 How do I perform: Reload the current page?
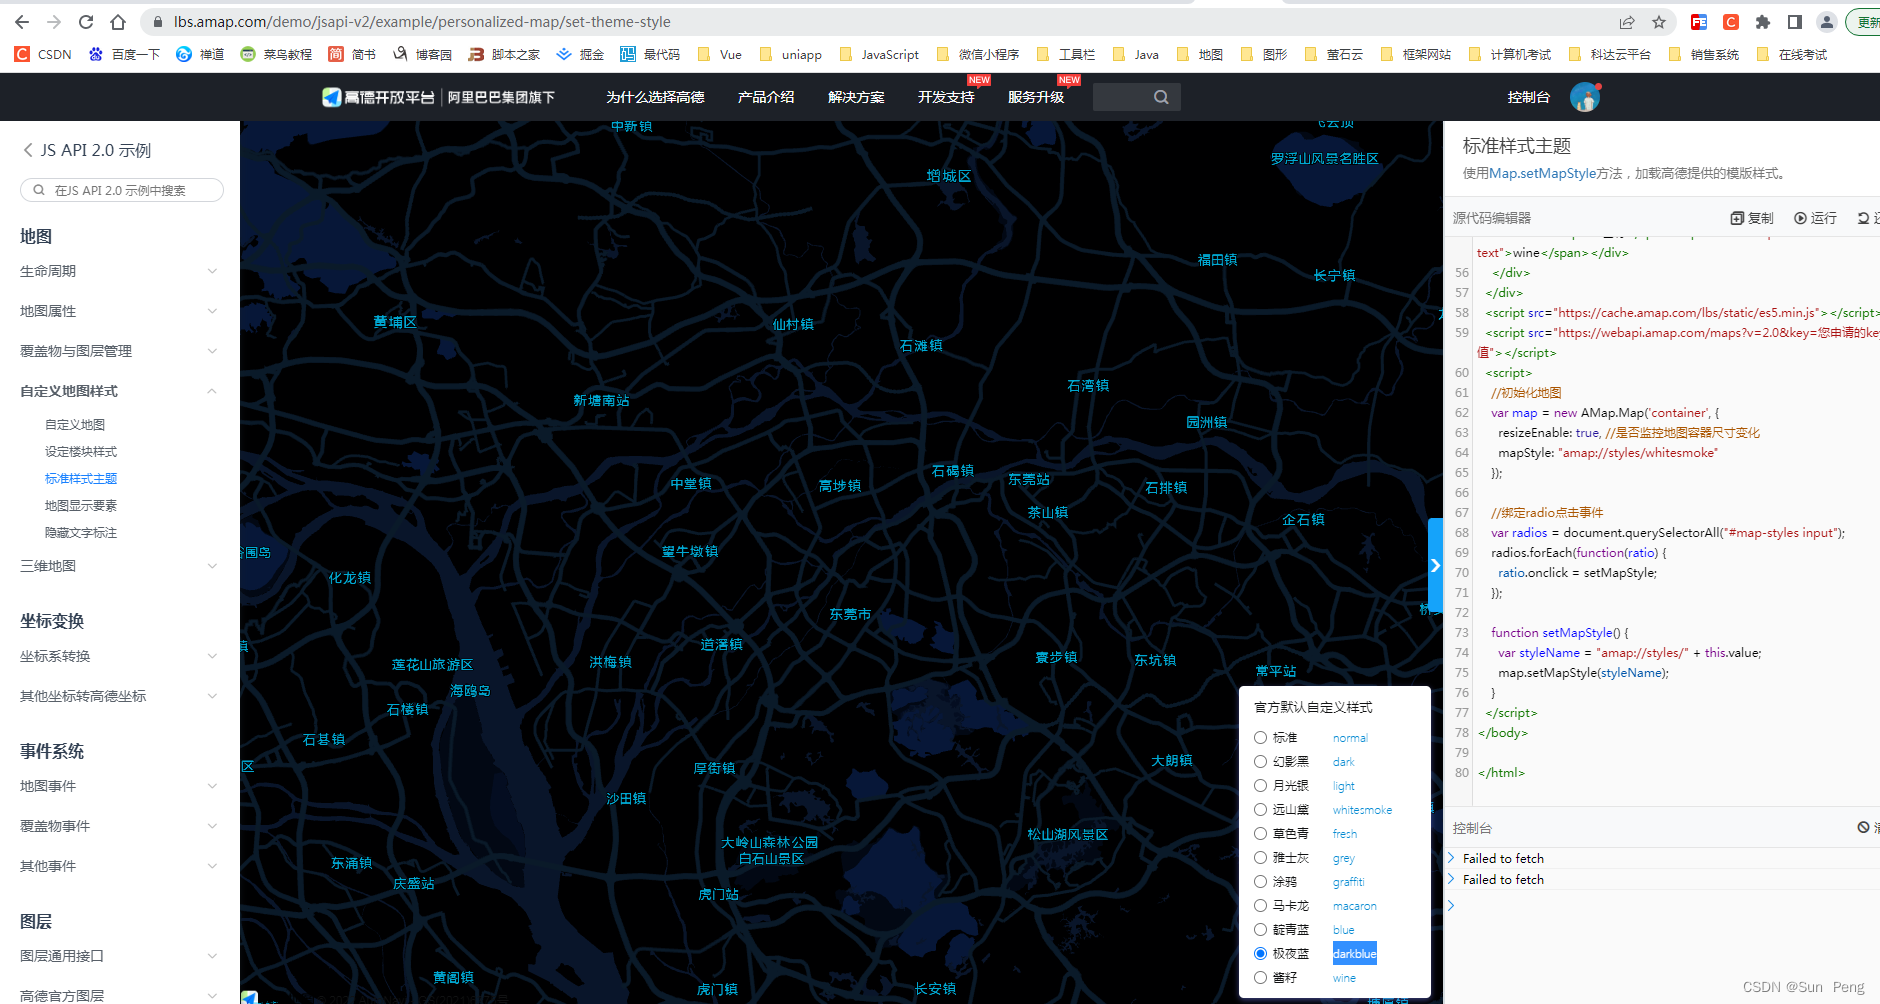86,22
